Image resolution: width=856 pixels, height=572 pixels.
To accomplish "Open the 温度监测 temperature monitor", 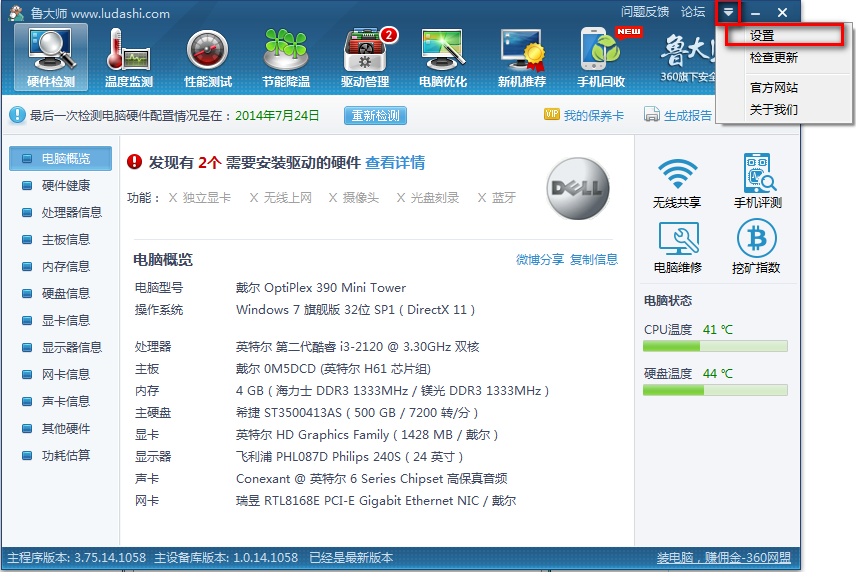I will click(129, 57).
